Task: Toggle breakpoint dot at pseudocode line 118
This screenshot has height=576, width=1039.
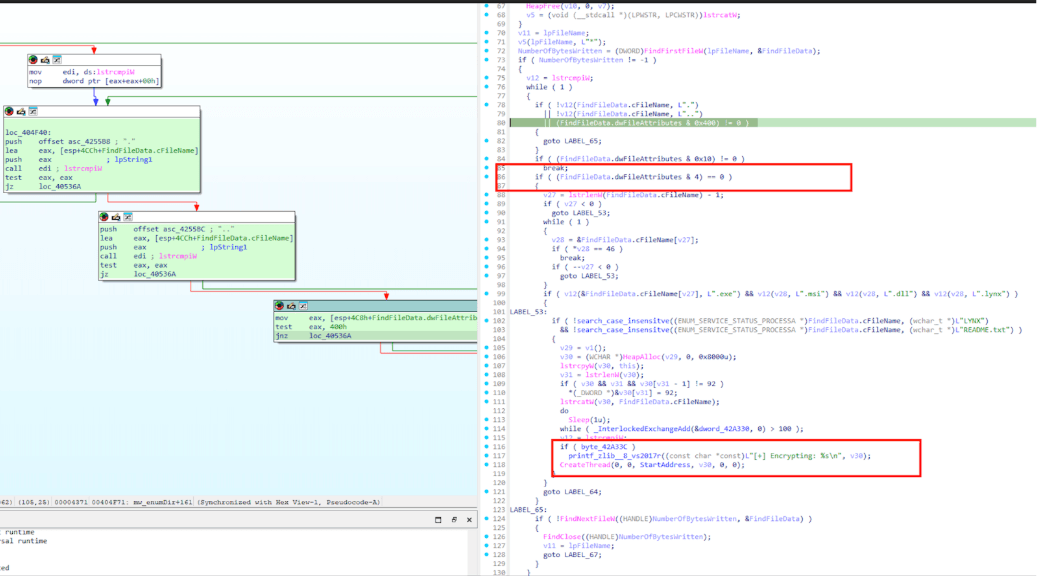Action: point(488,465)
